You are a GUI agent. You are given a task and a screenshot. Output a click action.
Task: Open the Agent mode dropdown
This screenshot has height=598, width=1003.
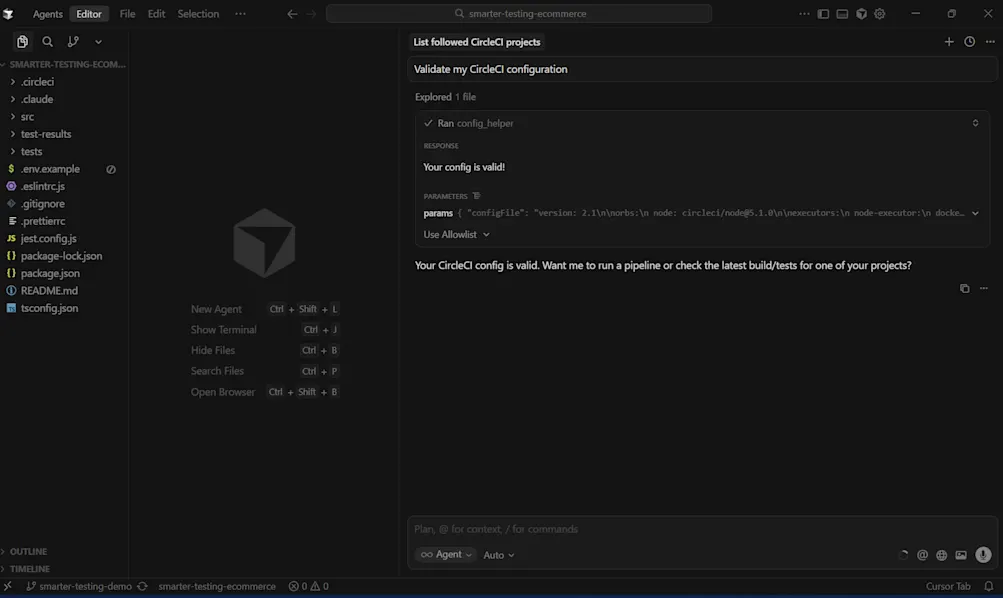445,554
